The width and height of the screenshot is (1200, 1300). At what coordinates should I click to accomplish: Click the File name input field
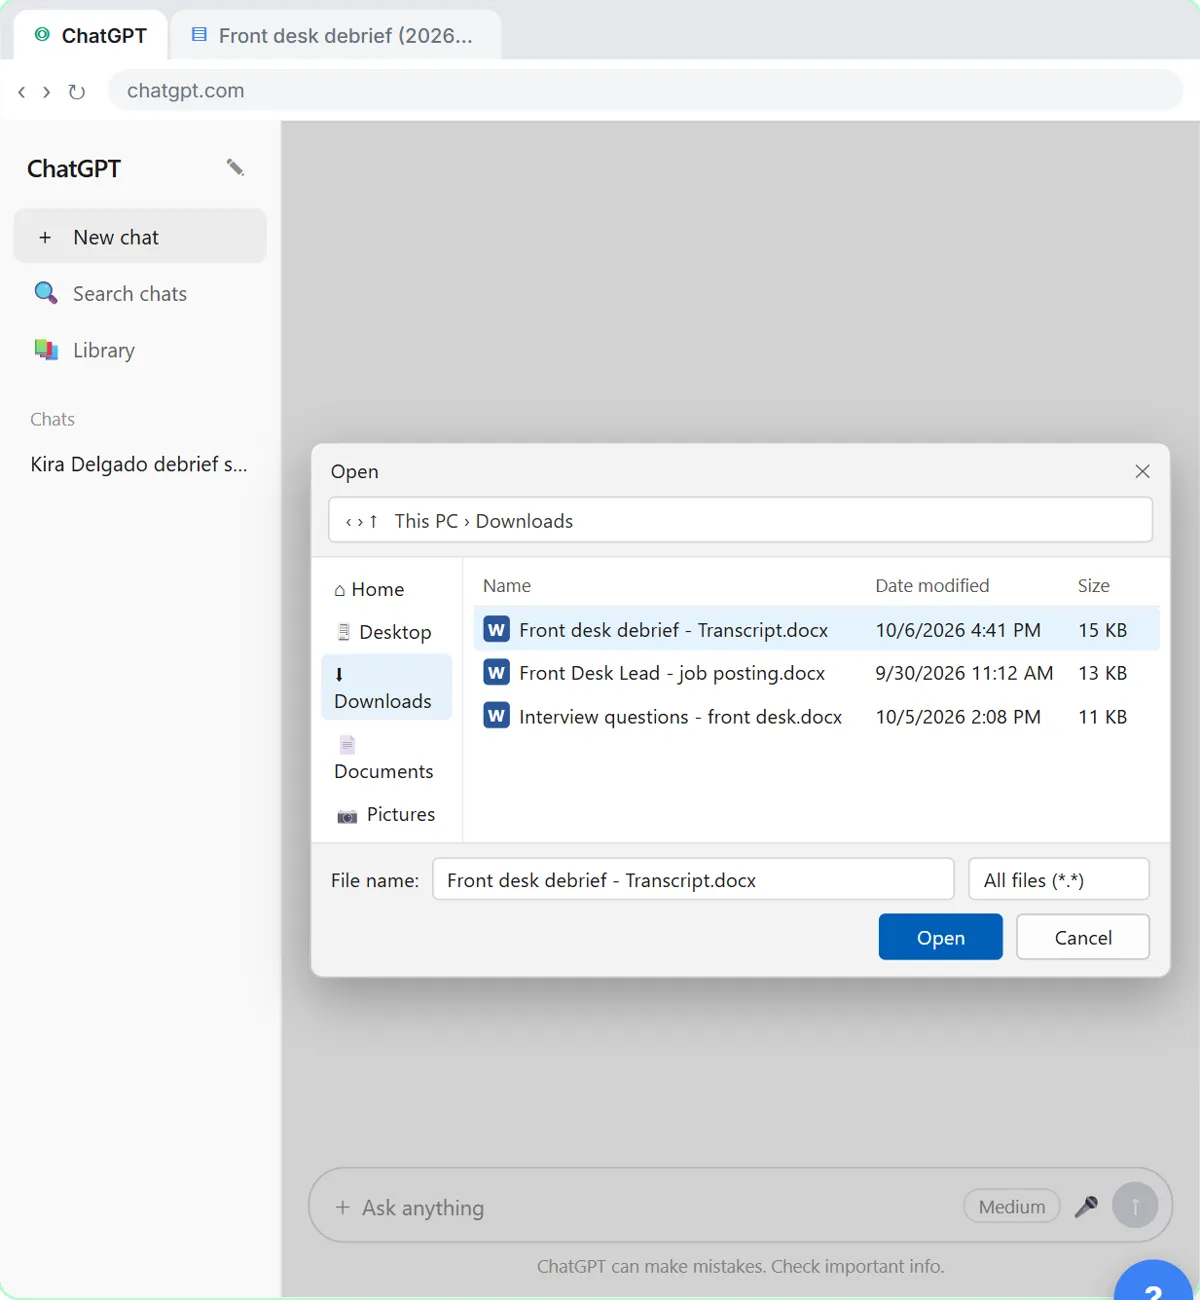point(693,880)
